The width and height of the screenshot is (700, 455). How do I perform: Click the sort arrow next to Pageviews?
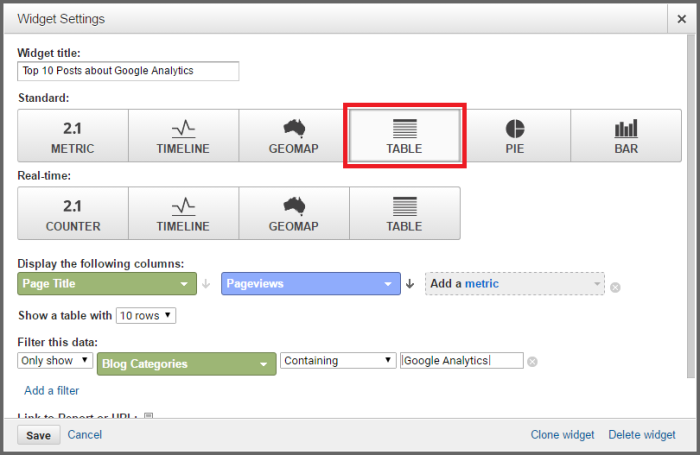(410, 284)
